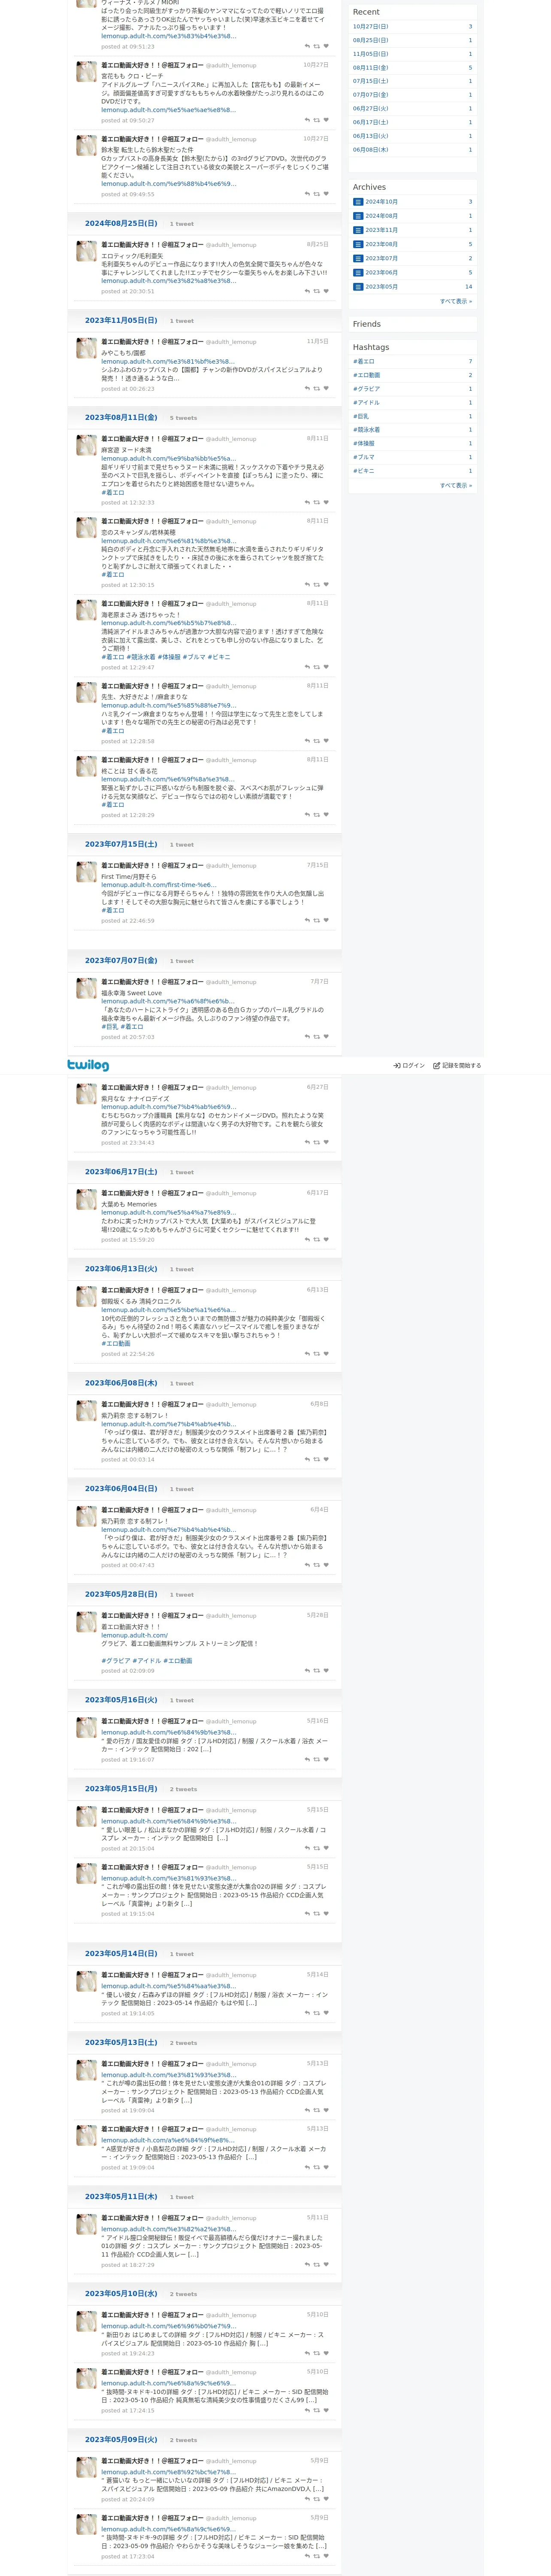
Task: Reply to the tweet posted at 09:49:55
Action: pyautogui.click(x=307, y=194)
